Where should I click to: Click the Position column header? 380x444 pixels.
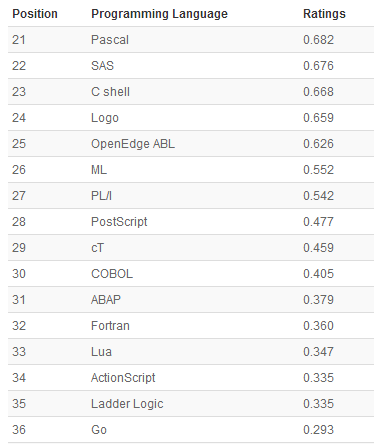(35, 14)
